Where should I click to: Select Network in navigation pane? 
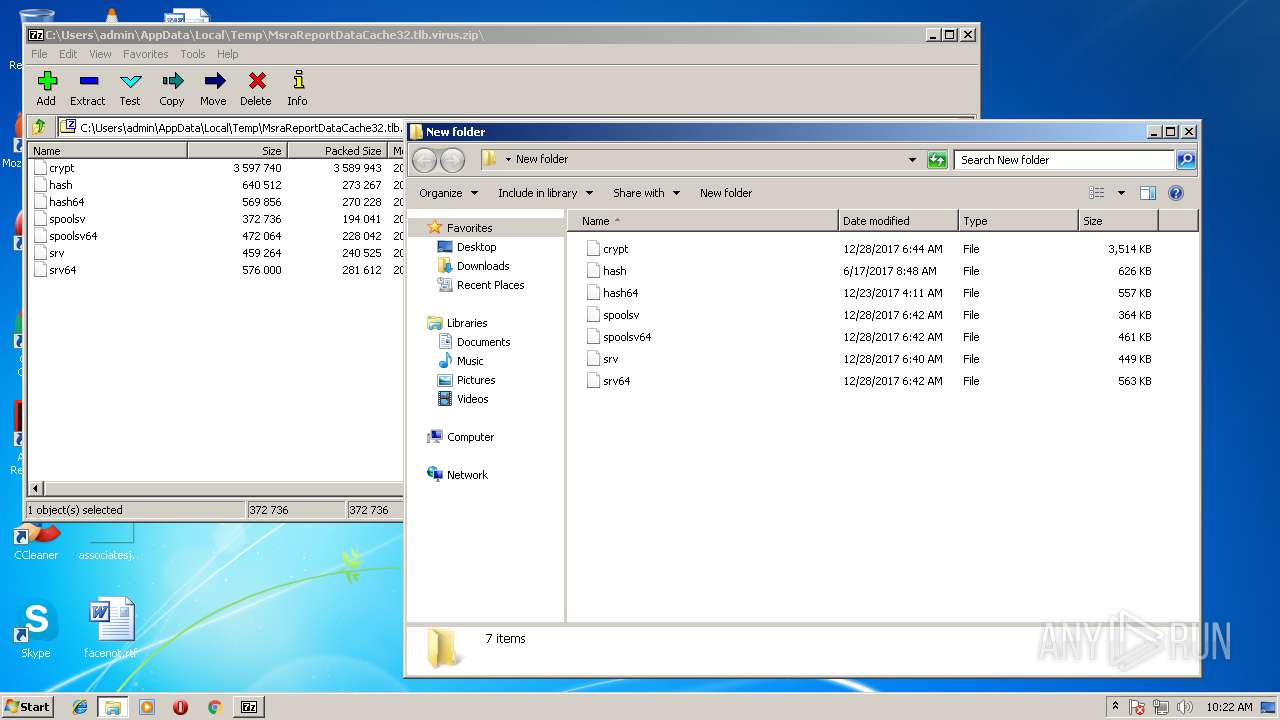(467, 475)
